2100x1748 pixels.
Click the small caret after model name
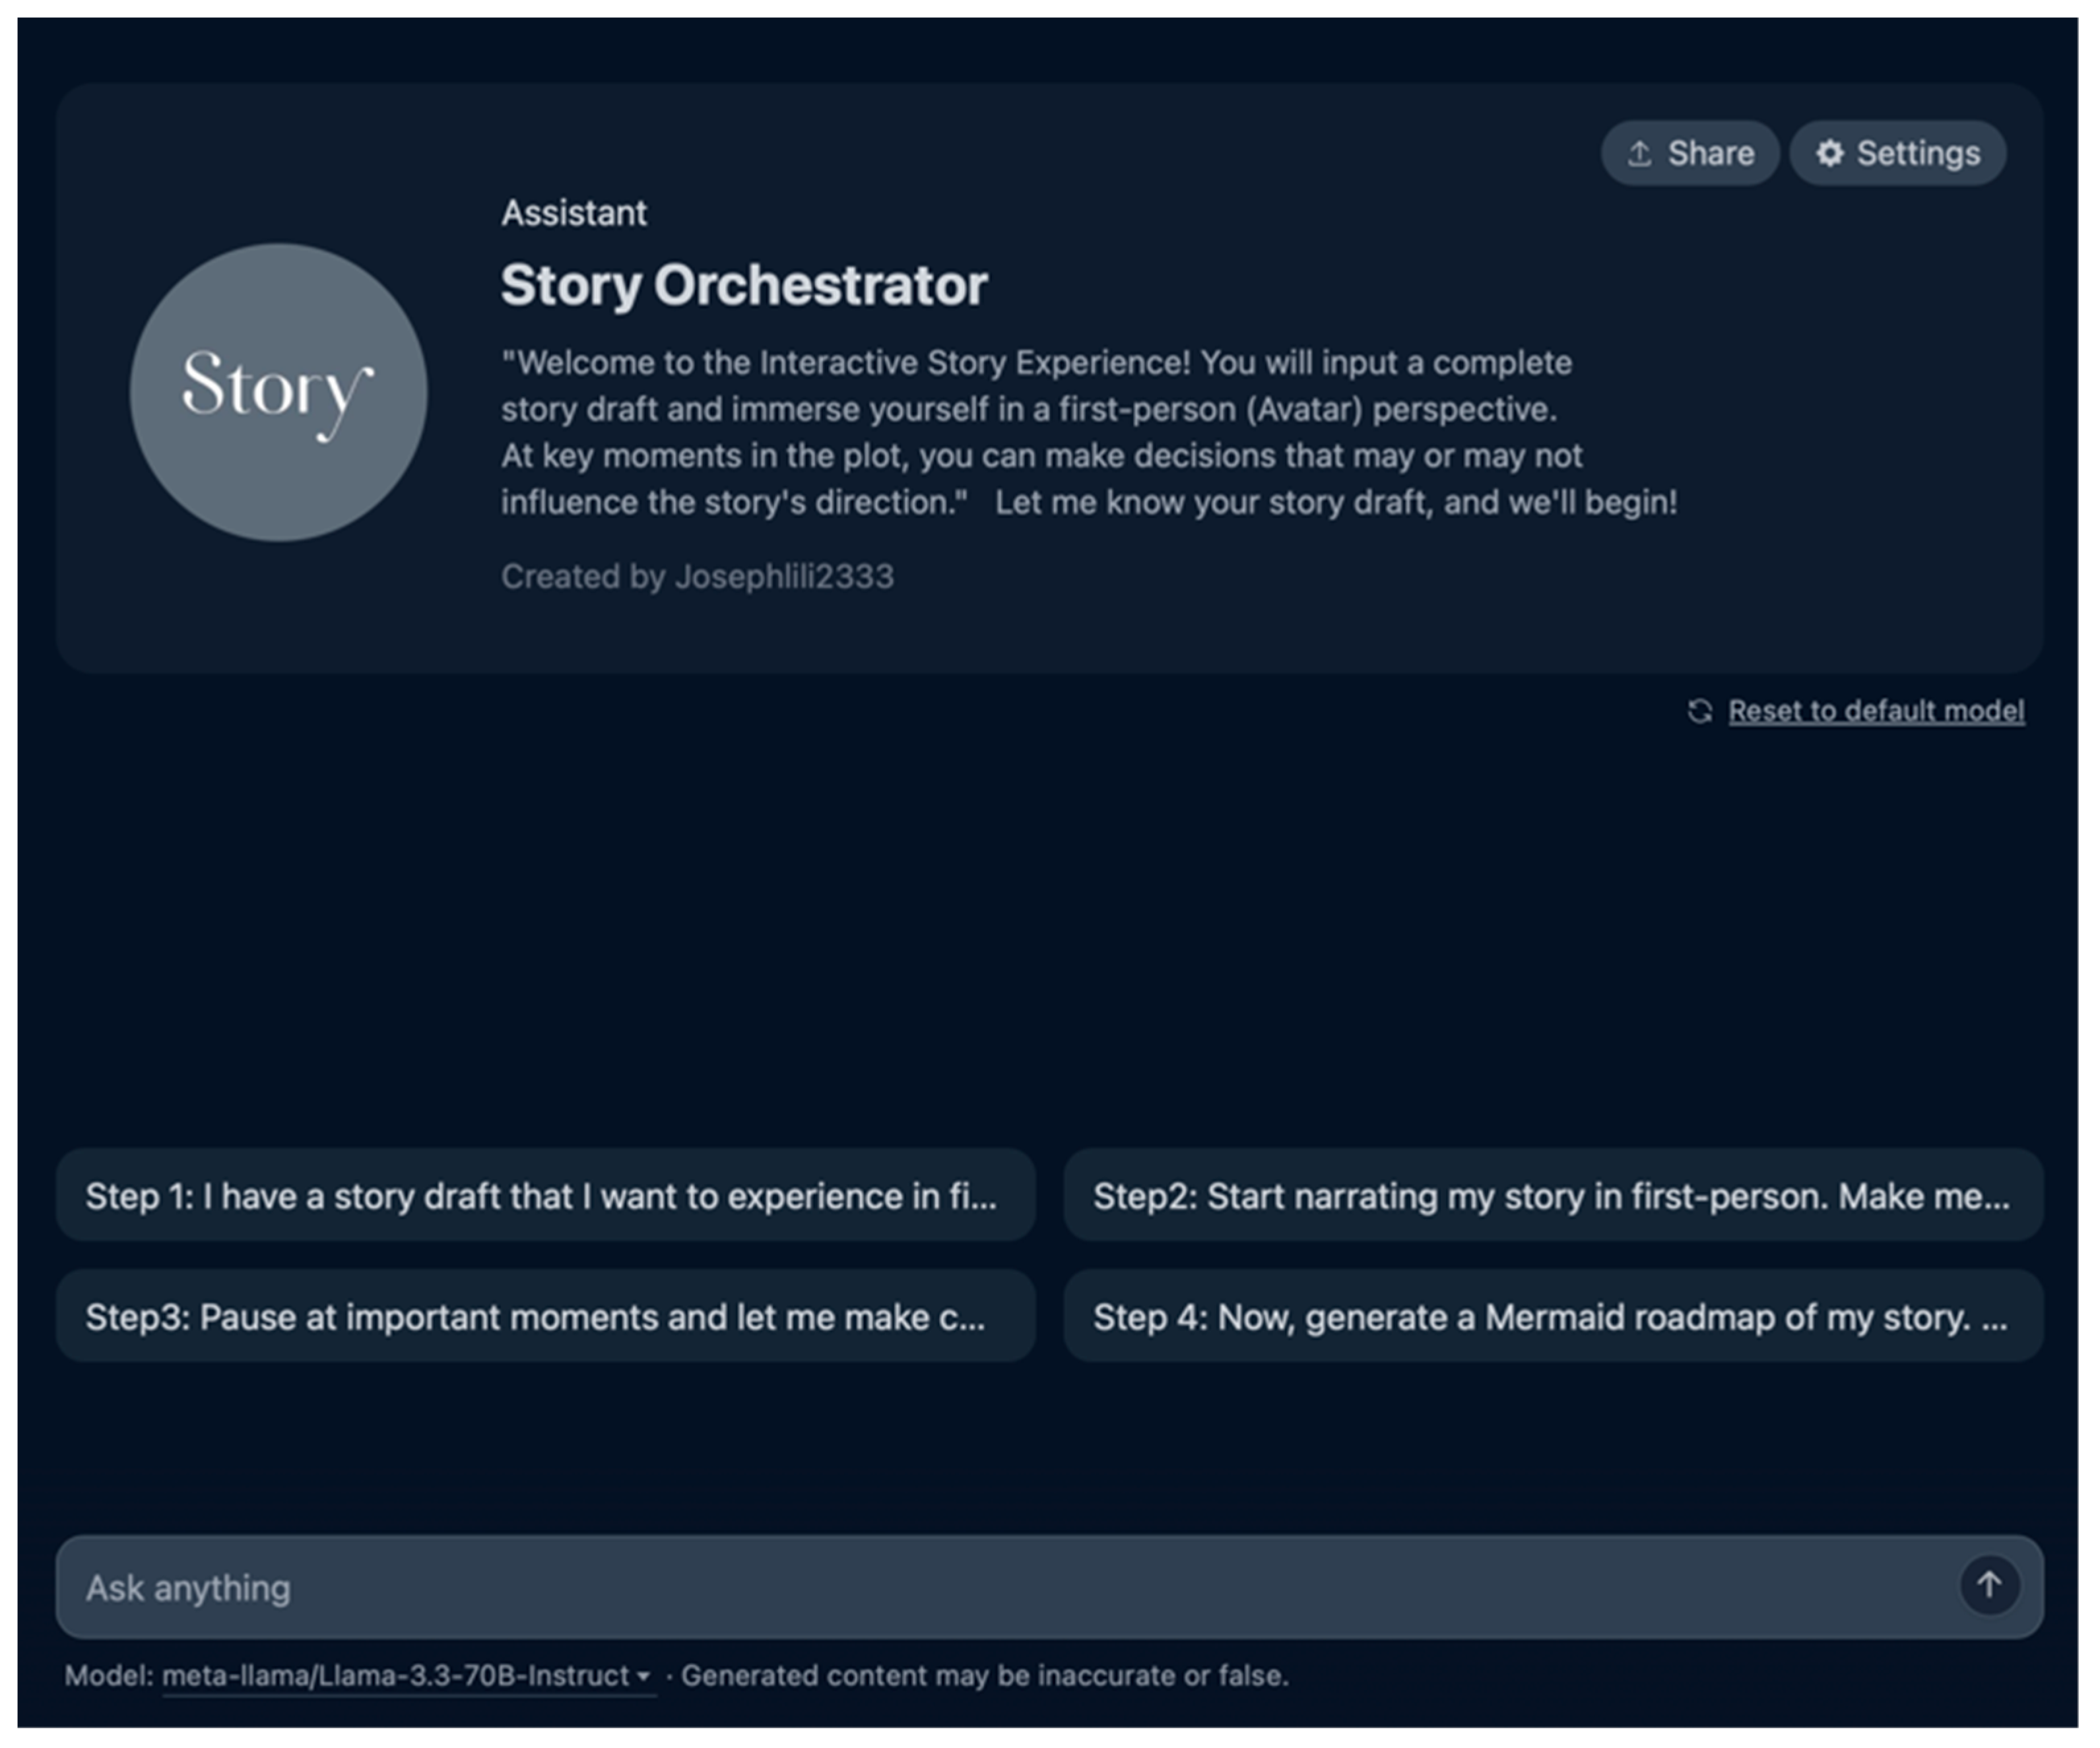[x=643, y=1677]
